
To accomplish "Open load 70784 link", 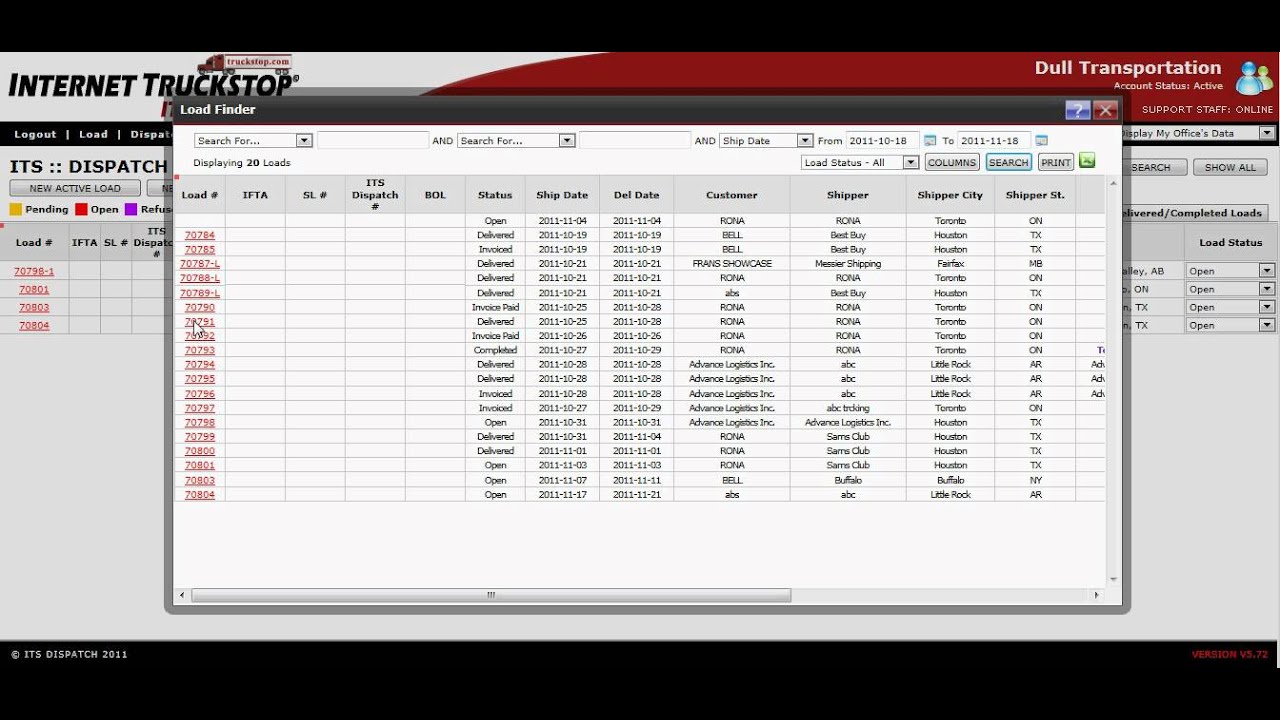I will pyautogui.click(x=200, y=235).
